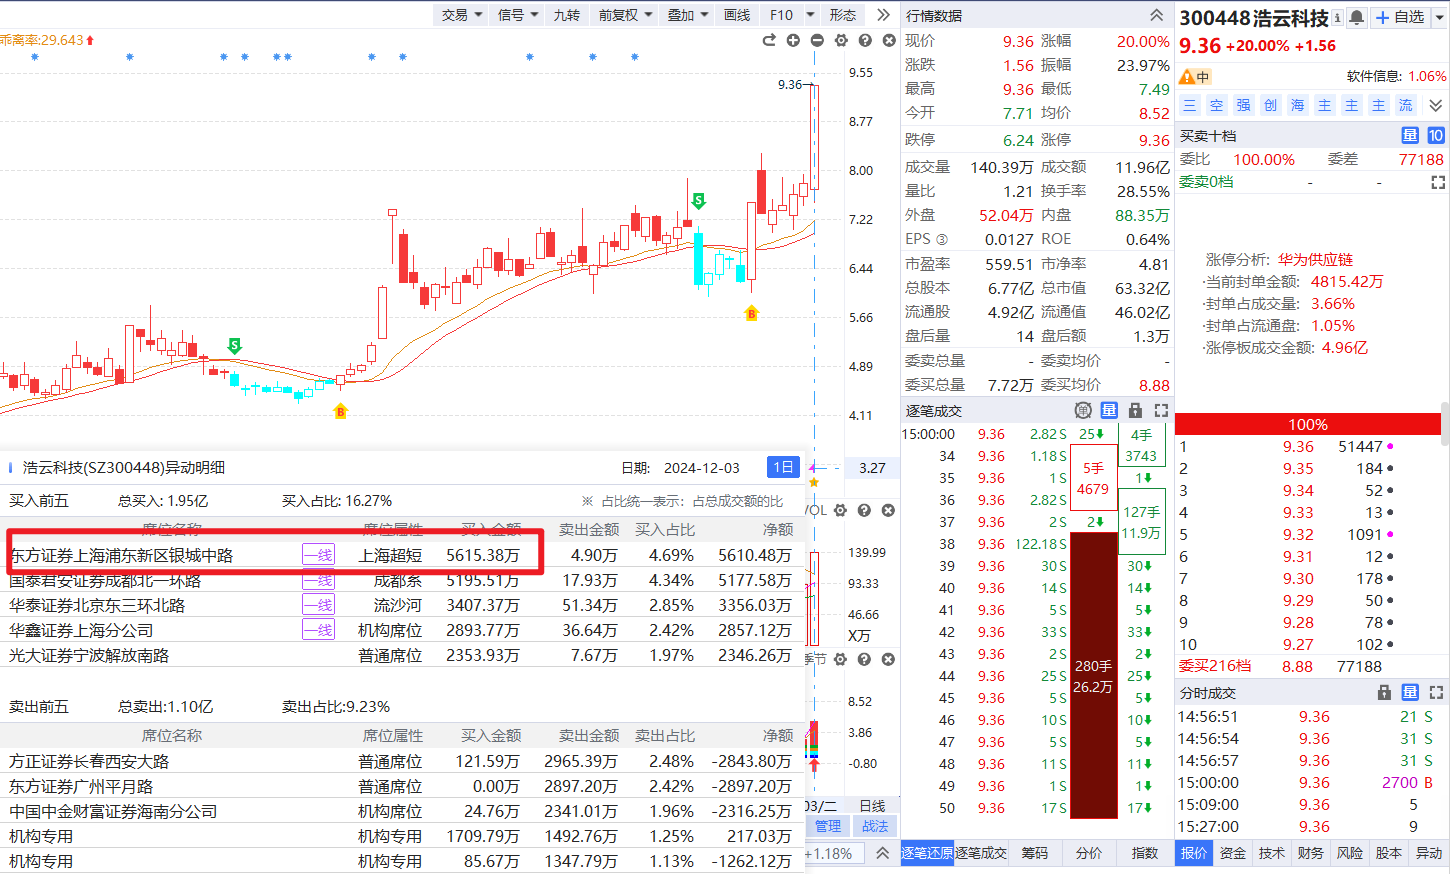Screen dimensions: 1450x874
Task: Zoom in chart with plus icon
Action: coord(793,40)
